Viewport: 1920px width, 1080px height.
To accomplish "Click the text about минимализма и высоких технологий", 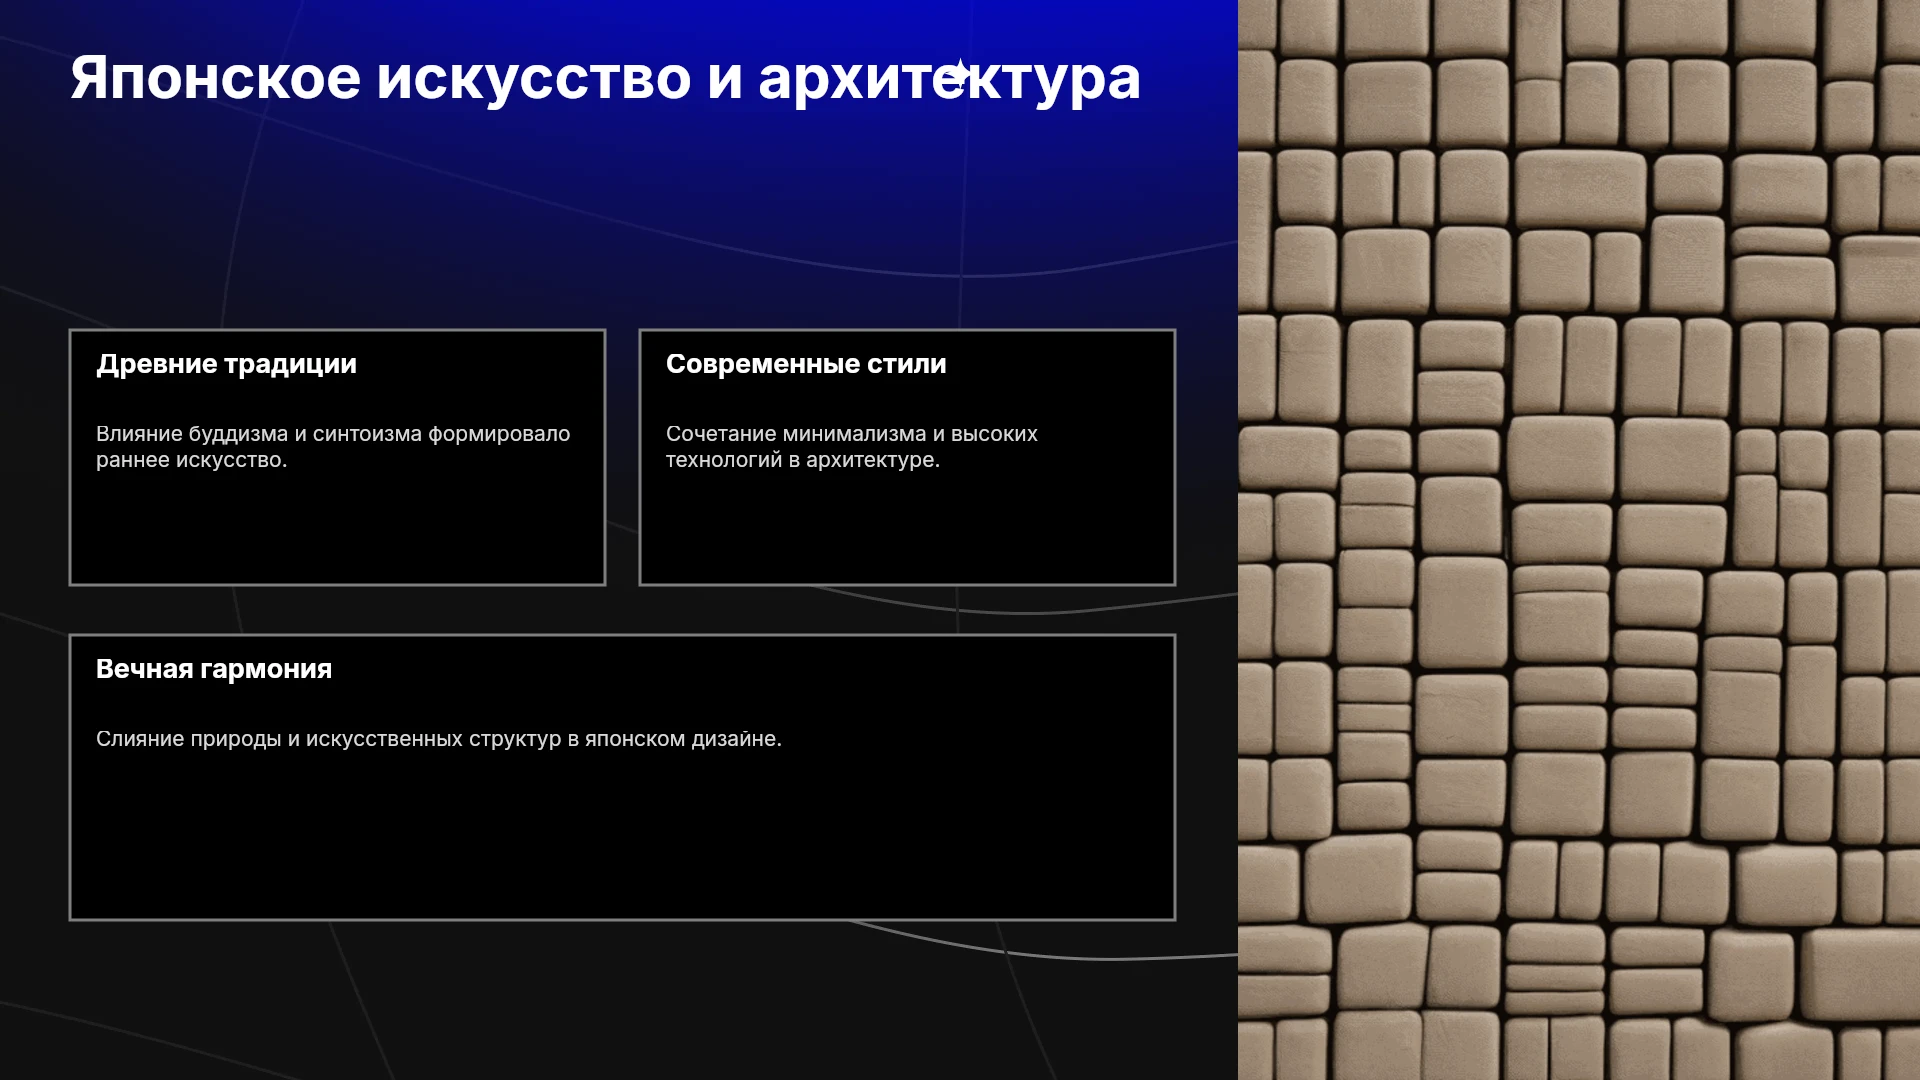I will (852, 447).
